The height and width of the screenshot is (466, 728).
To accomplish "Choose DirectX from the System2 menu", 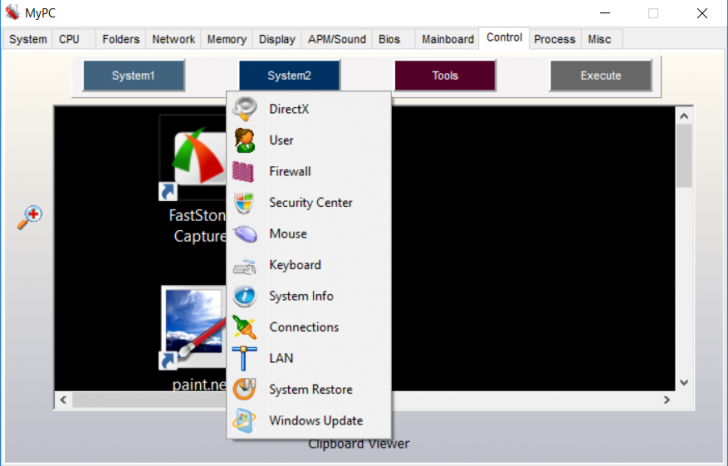I will point(309,109).
